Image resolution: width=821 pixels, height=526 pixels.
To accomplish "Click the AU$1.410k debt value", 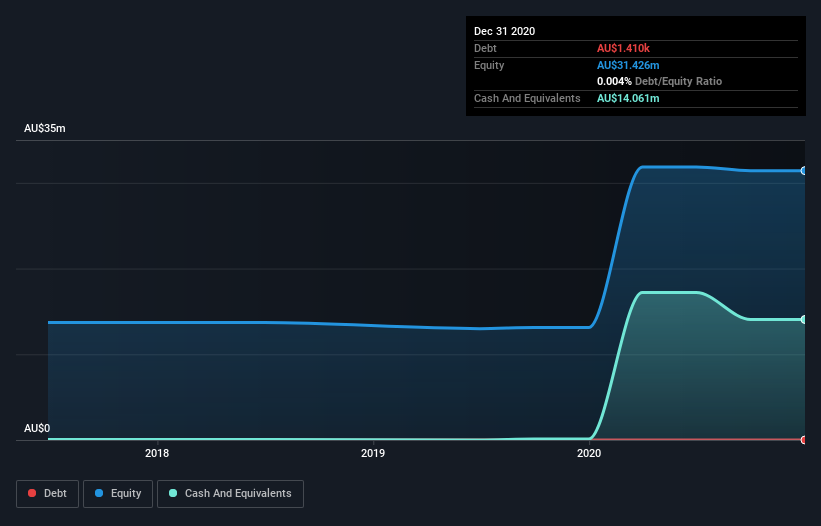I will [623, 48].
